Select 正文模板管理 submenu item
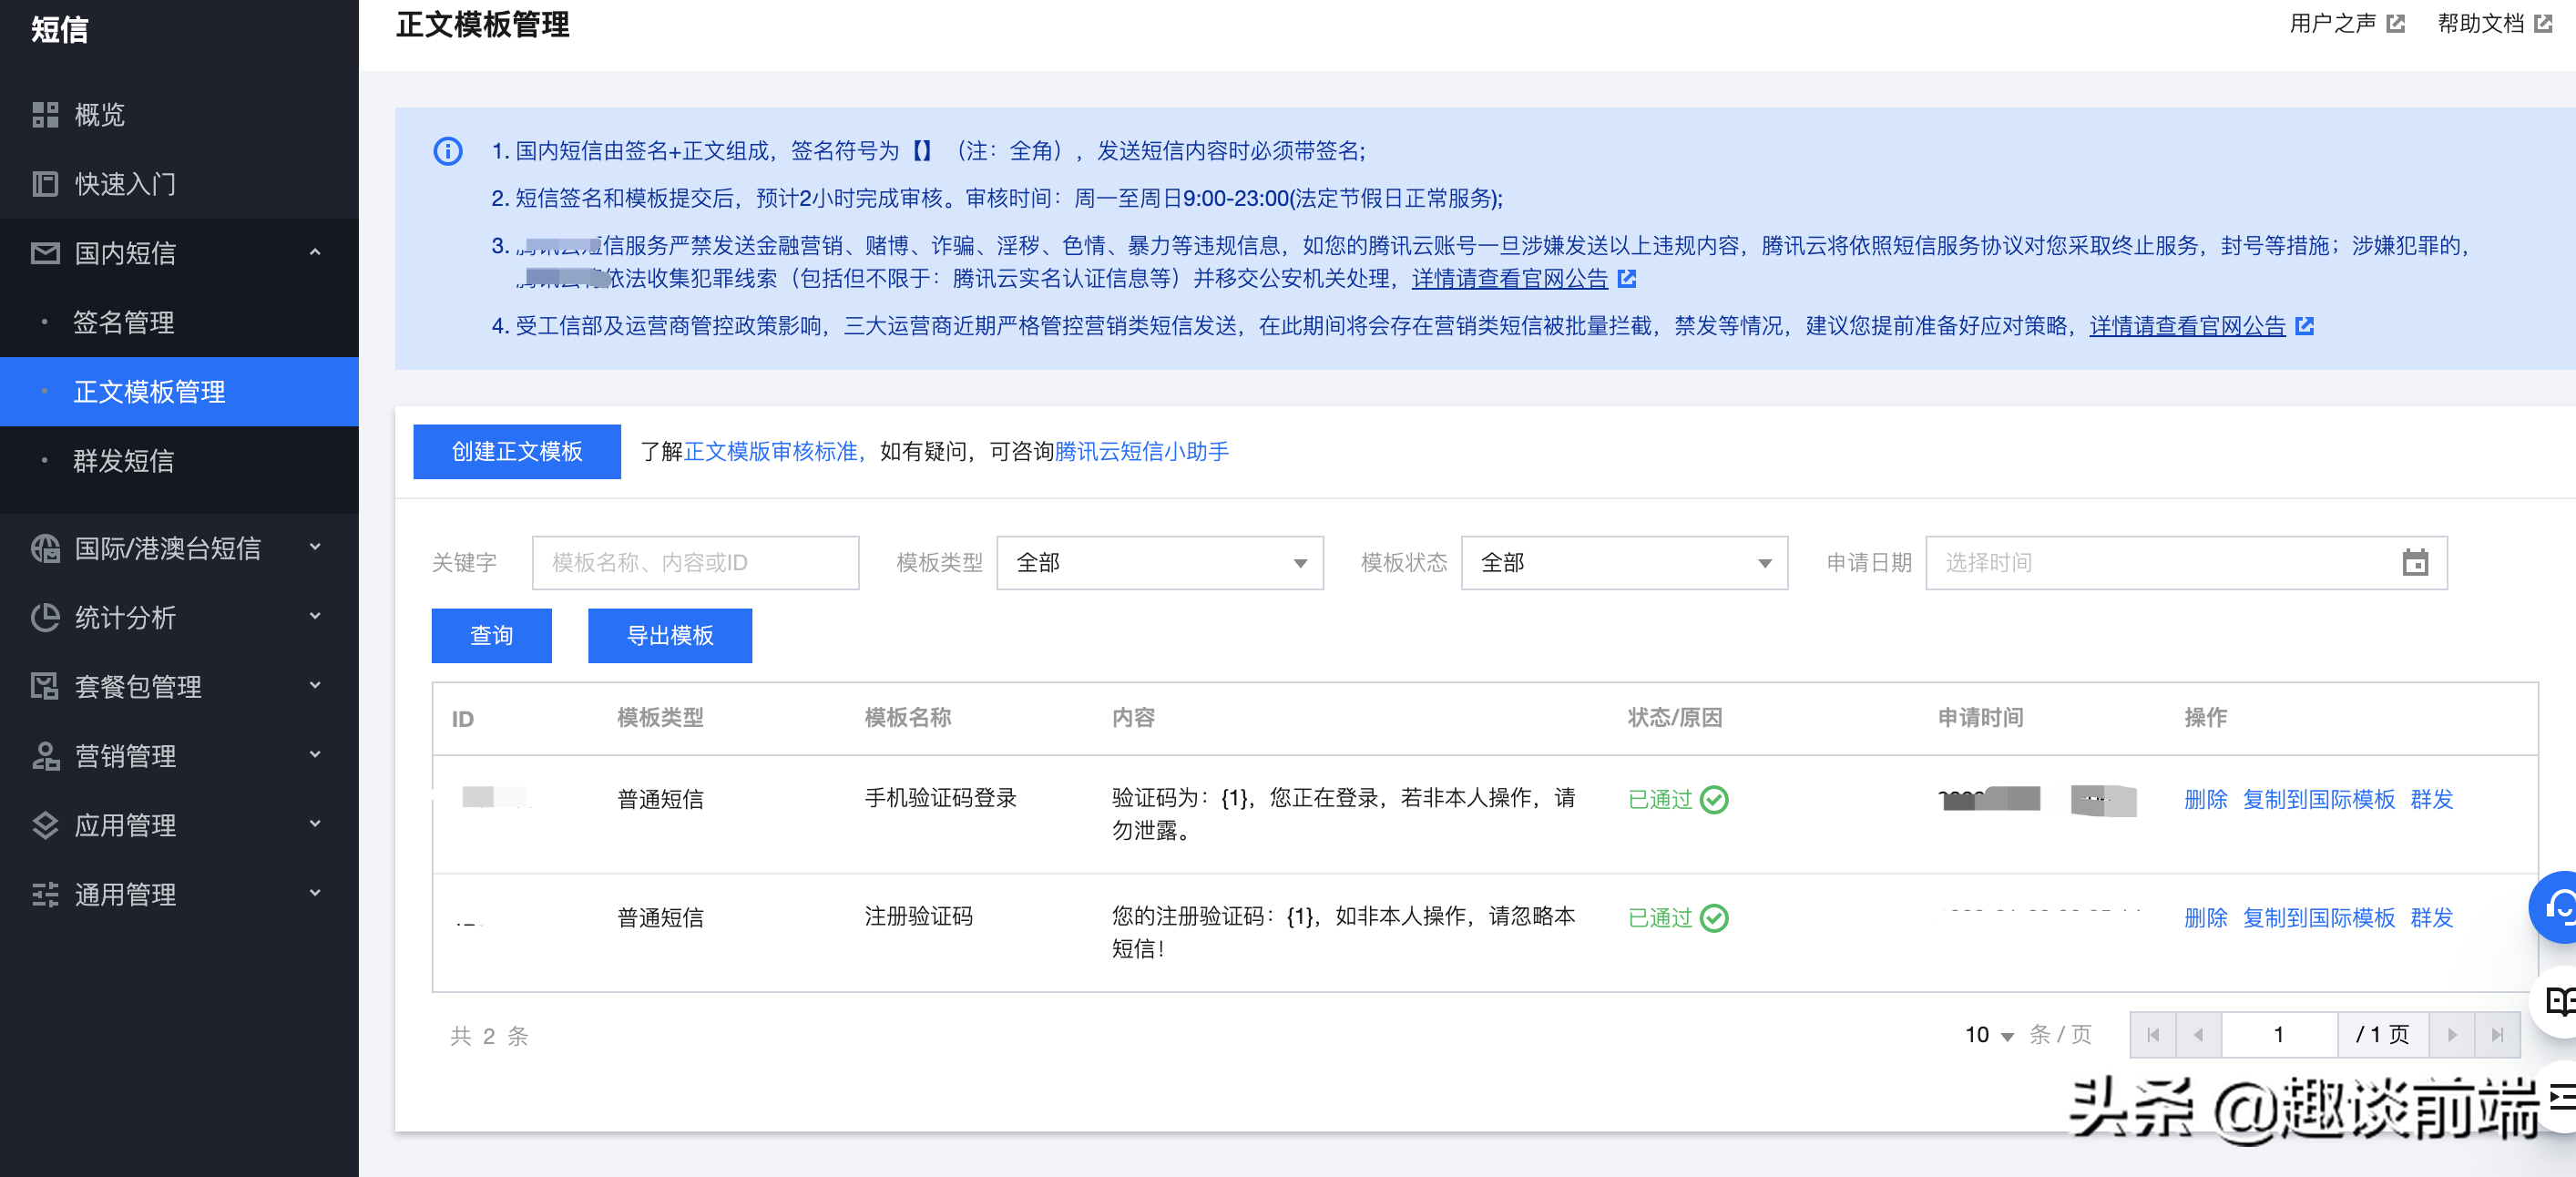2576x1177 pixels. [x=180, y=392]
